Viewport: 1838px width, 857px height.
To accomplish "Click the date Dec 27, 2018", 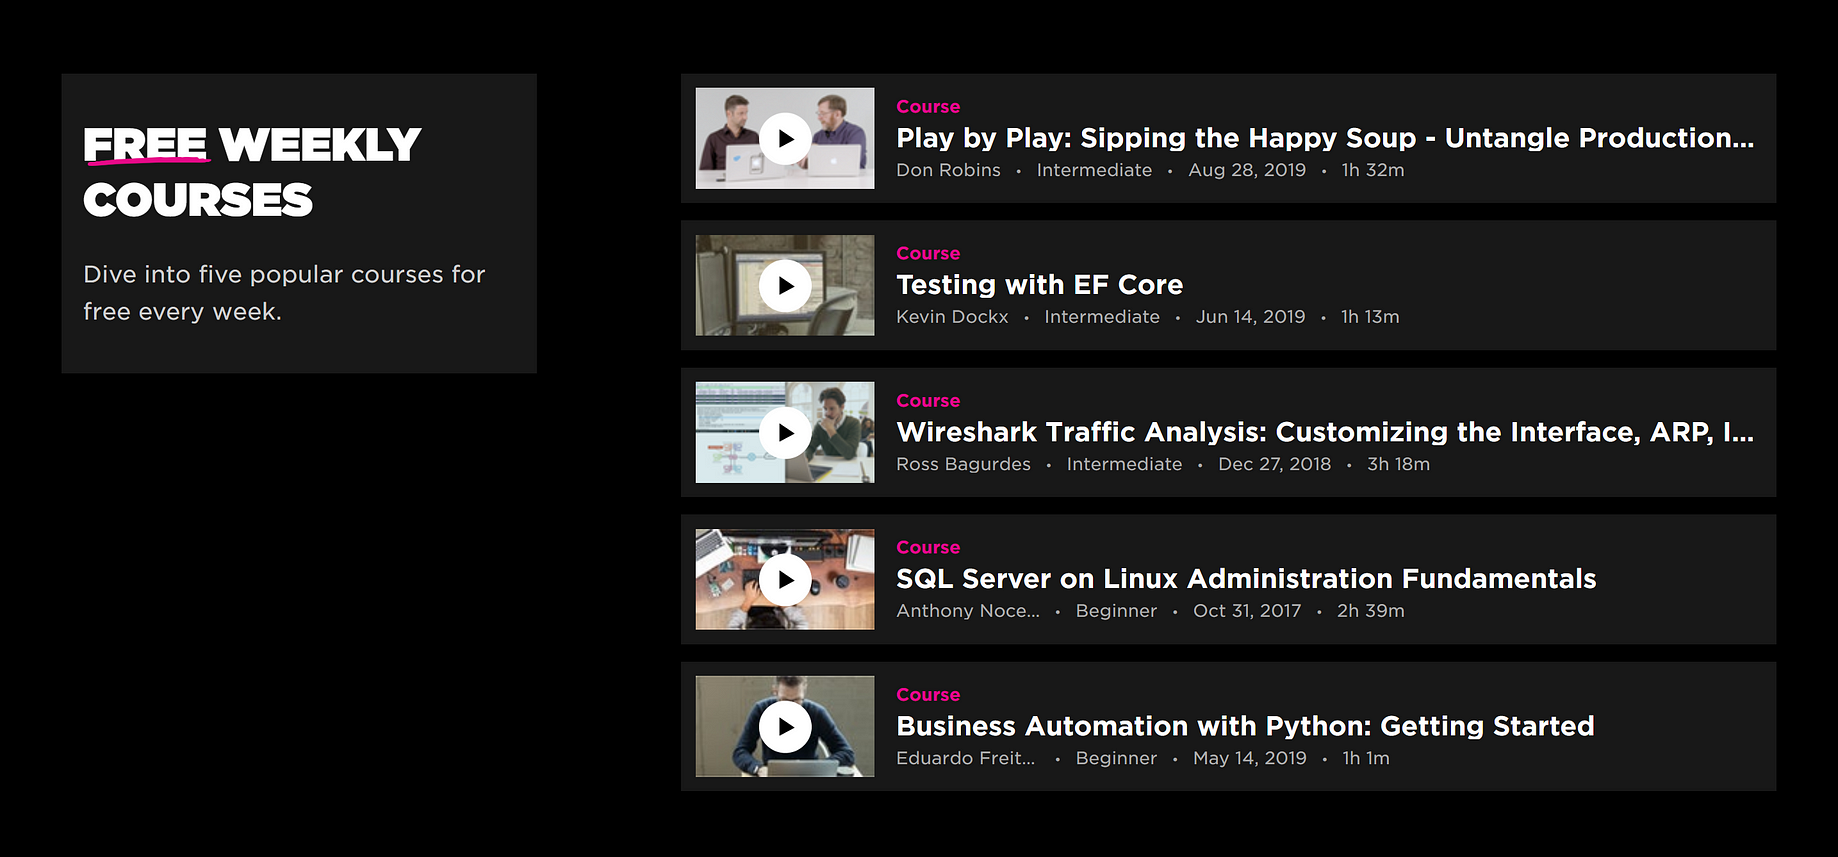I will (x=1274, y=464).
